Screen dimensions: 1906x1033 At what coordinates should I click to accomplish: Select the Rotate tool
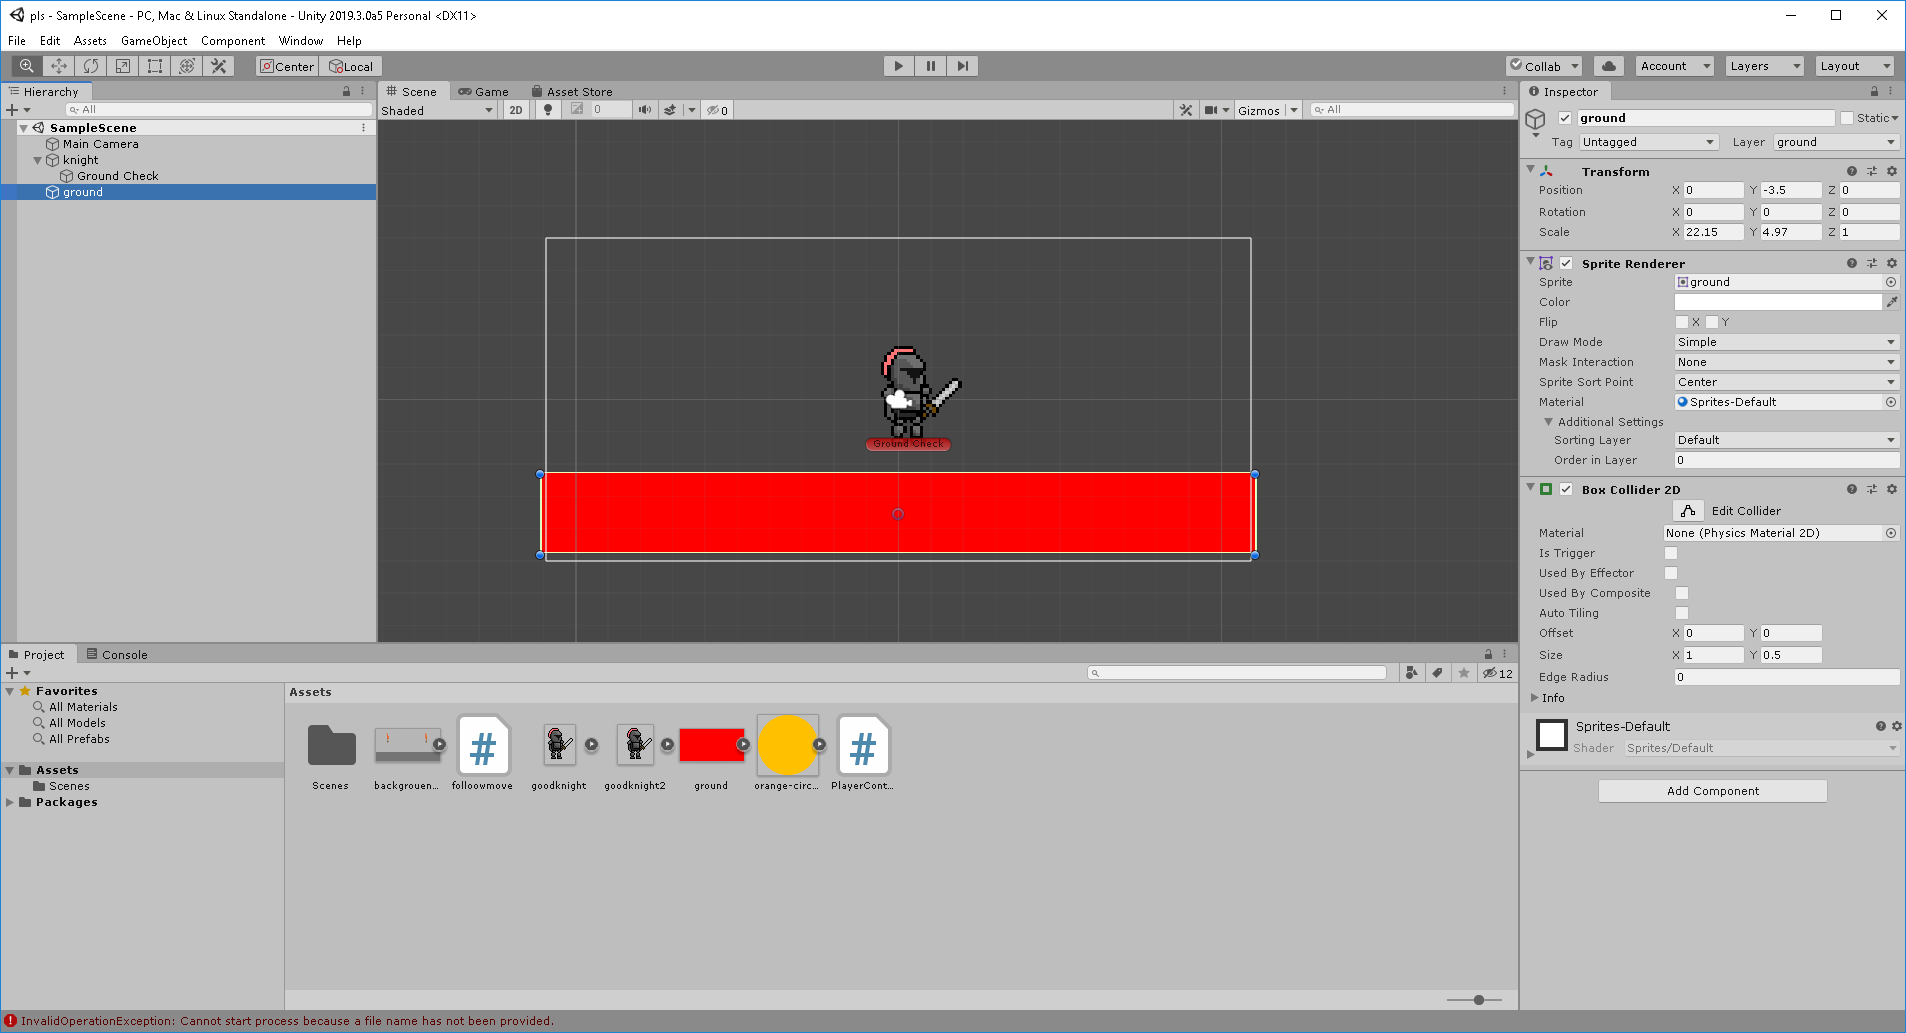91,66
